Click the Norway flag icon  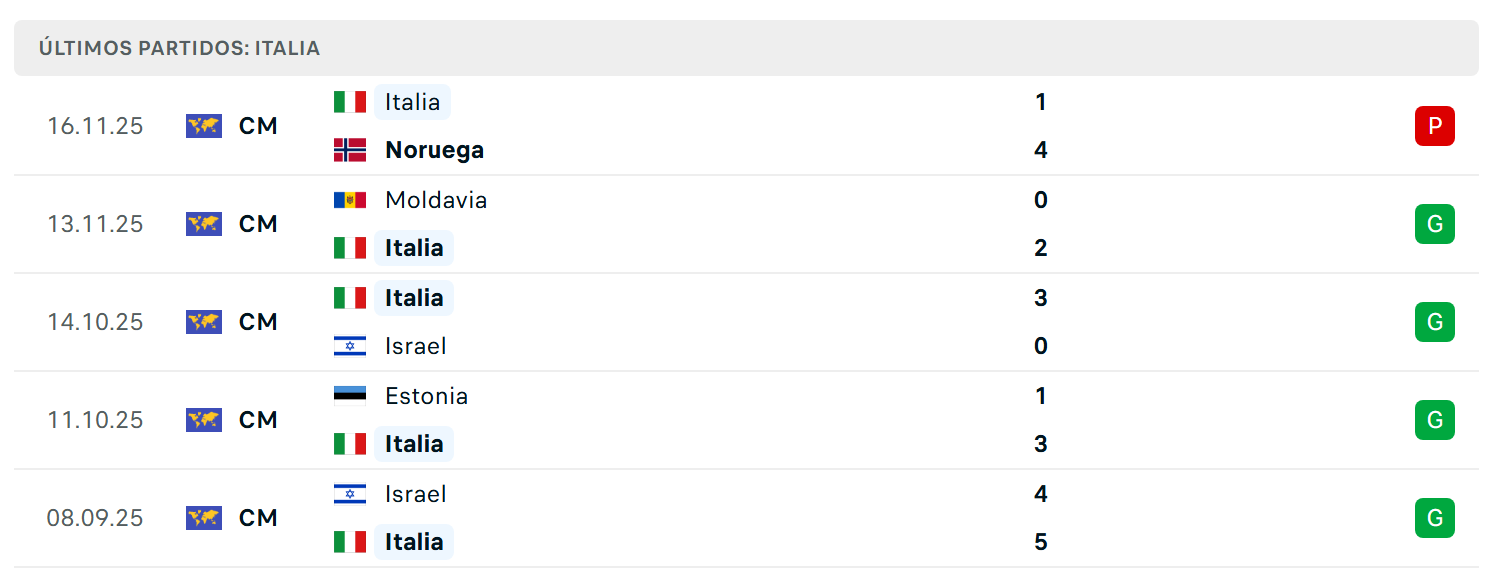click(350, 150)
